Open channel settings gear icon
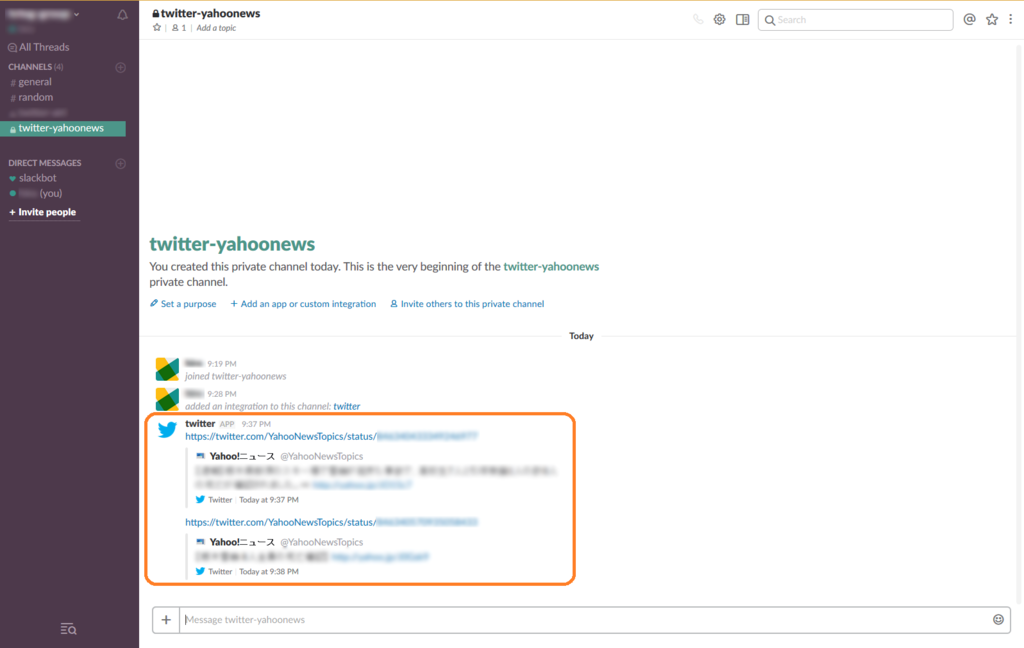1024x648 pixels. (719, 20)
